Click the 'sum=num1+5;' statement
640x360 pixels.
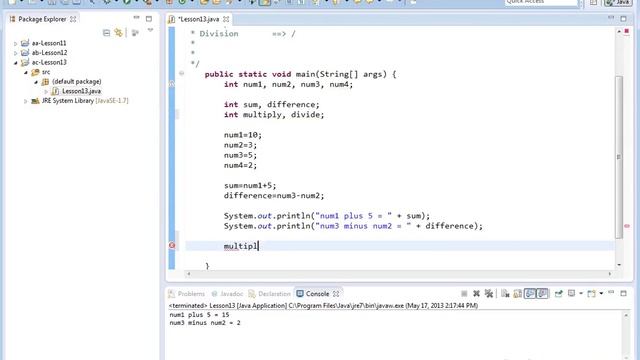point(250,185)
